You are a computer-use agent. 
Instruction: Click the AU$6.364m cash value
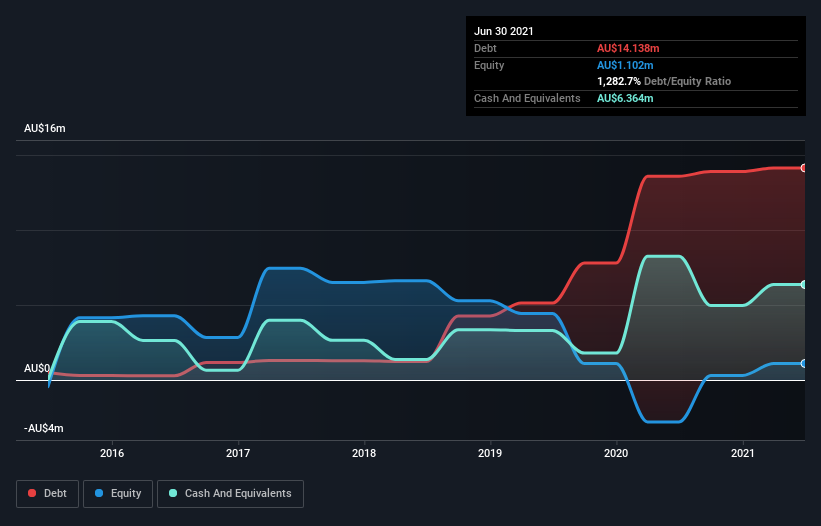(x=625, y=98)
